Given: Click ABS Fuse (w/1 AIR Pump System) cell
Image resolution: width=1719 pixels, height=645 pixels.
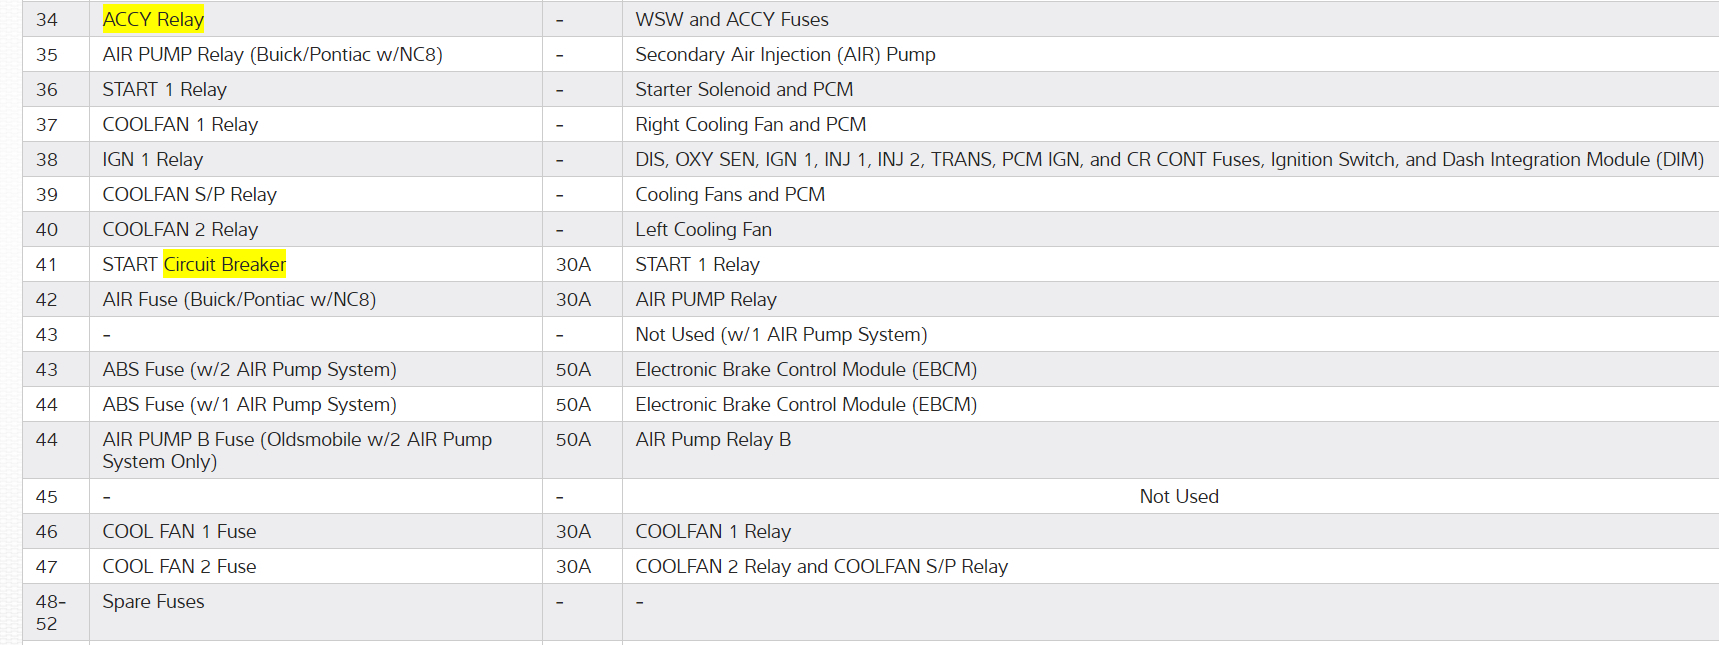Looking at the screenshot, I should click(249, 404).
